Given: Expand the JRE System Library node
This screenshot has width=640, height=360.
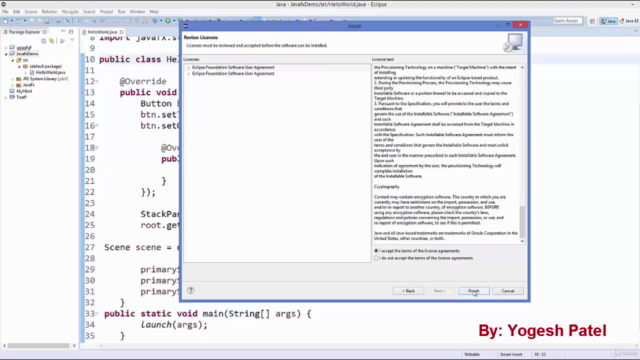Looking at the screenshot, I should (12, 79).
